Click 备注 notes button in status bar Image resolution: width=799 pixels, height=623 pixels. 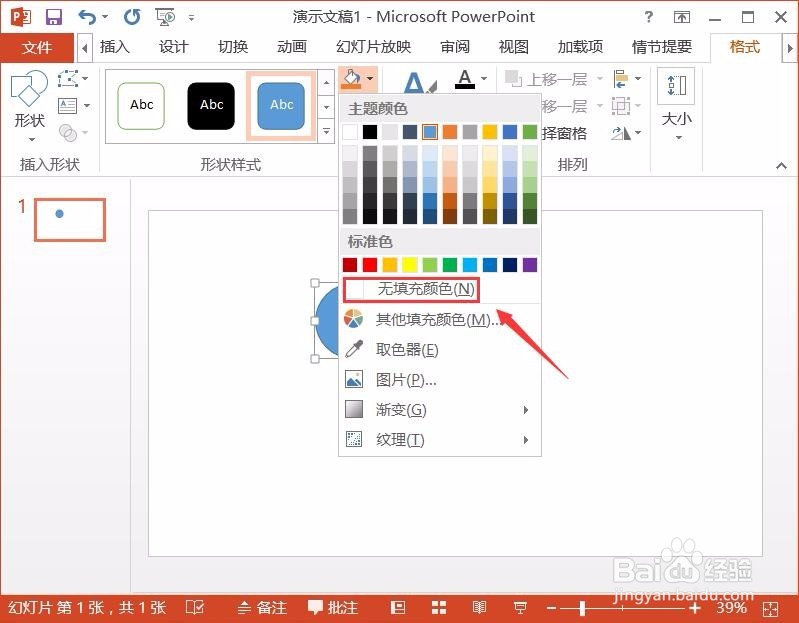pos(263,608)
